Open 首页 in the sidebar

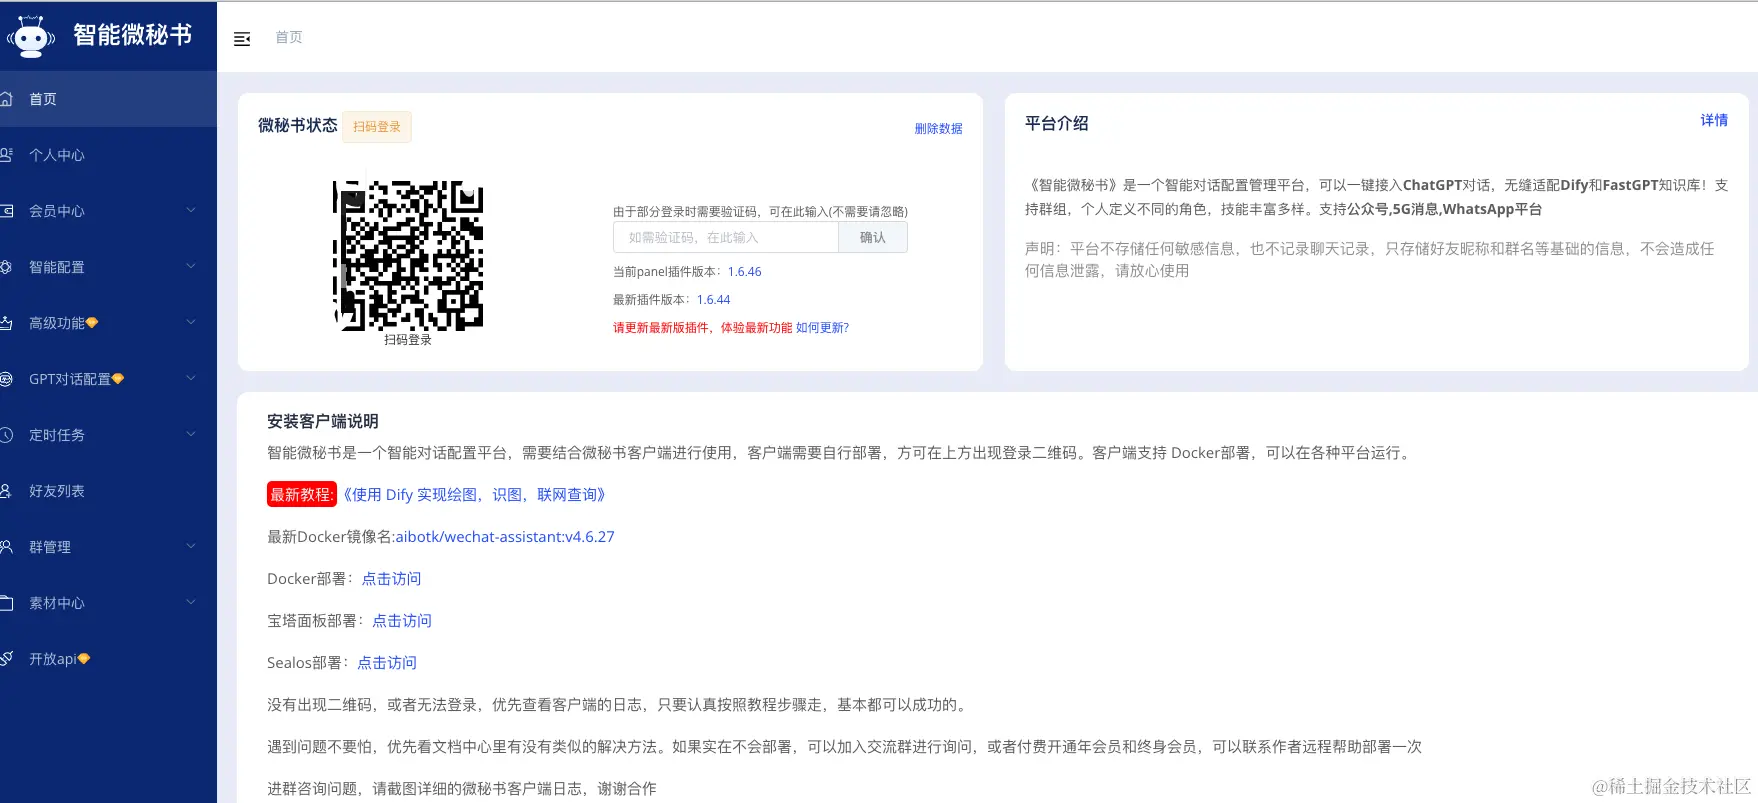click(108, 99)
